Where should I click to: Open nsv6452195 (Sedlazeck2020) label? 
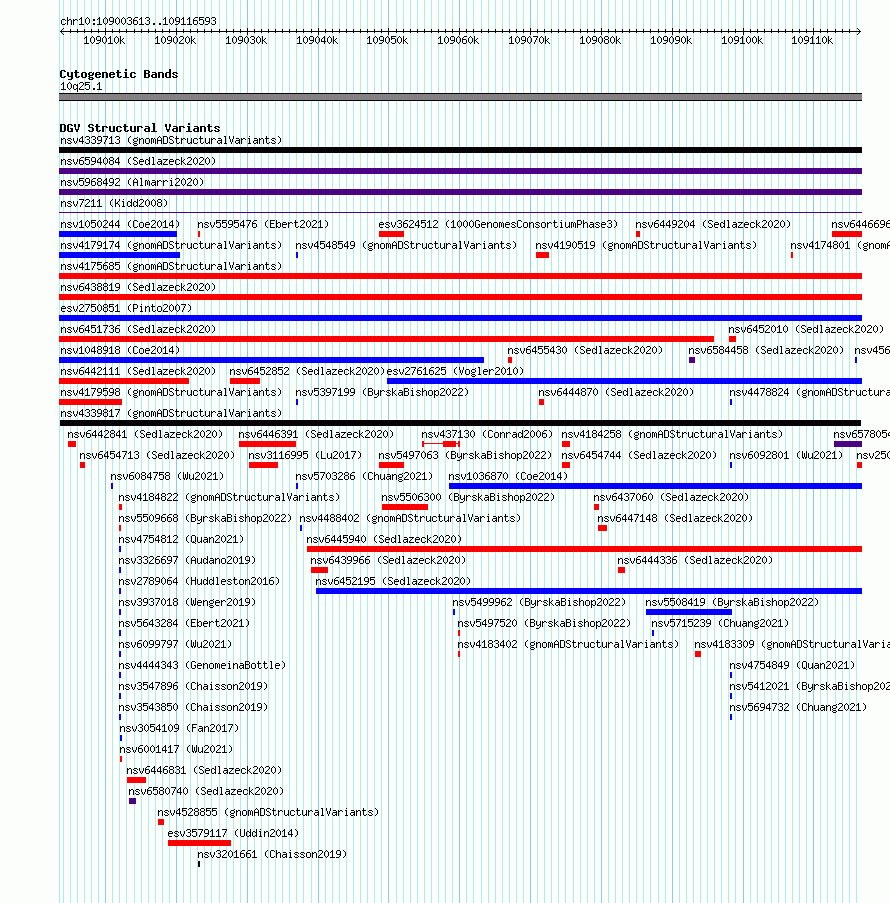[393, 582]
